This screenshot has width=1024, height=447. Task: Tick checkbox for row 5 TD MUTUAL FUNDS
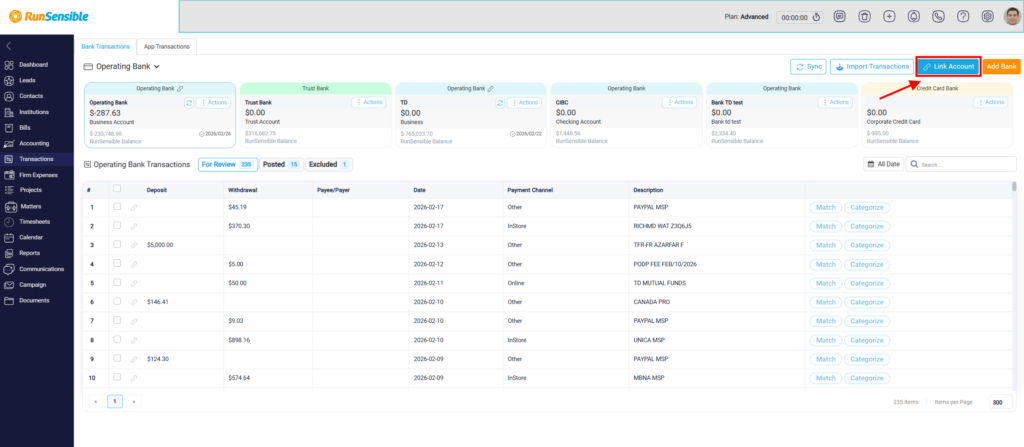click(x=117, y=282)
